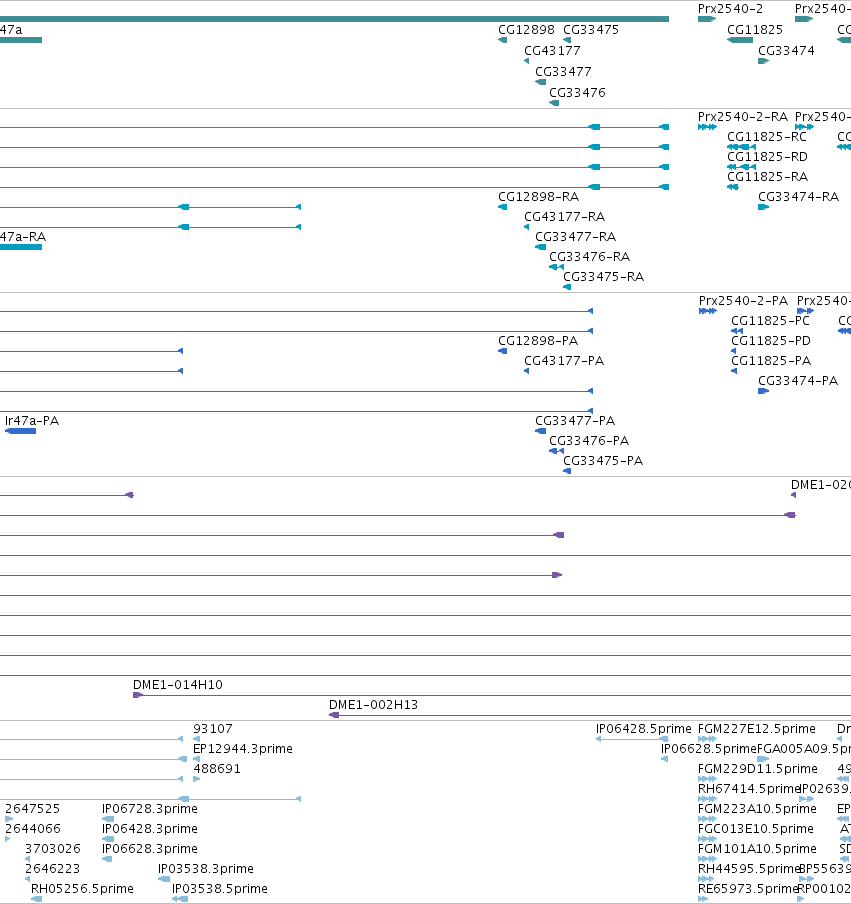This screenshot has width=851, height=904.
Task: Click EST label 2647525
Action: (x=32, y=809)
